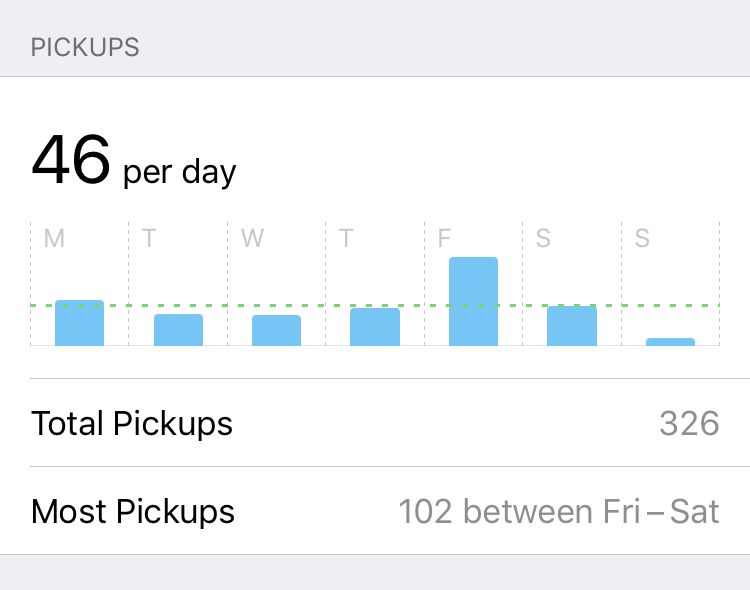Click the PICKUPS section header
This screenshot has width=750, height=590.
coord(85,47)
